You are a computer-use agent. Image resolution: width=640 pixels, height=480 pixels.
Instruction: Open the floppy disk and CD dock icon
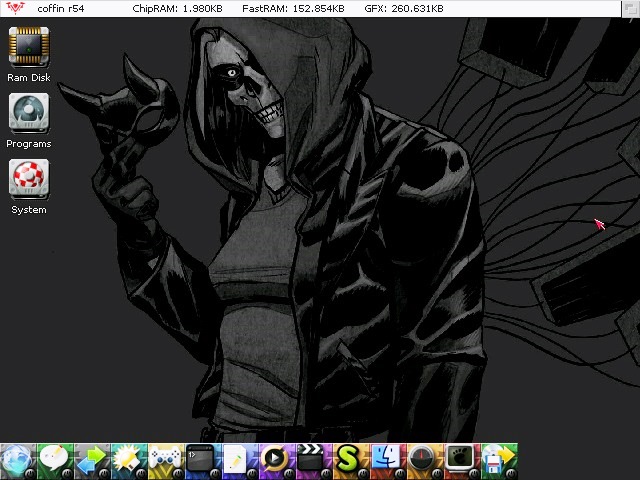click(500, 461)
